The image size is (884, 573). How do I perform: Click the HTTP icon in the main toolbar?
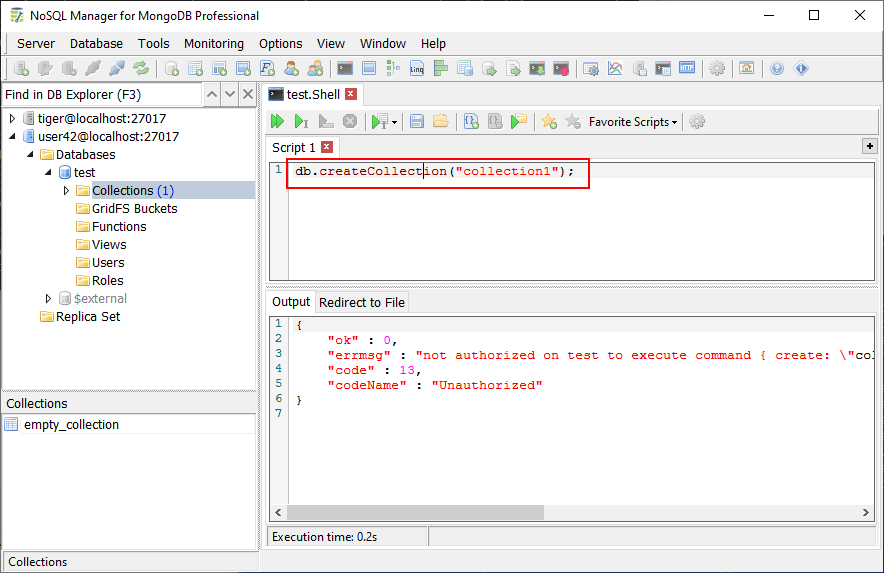click(687, 69)
